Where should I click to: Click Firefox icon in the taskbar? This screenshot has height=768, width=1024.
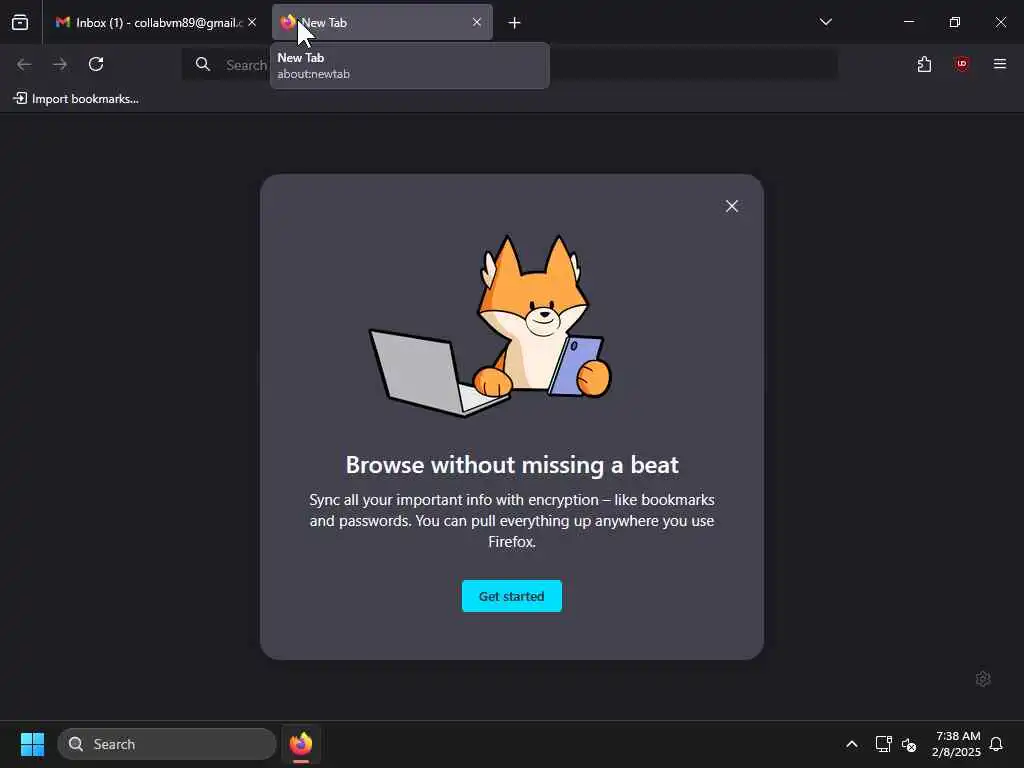pyautogui.click(x=300, y=744)
